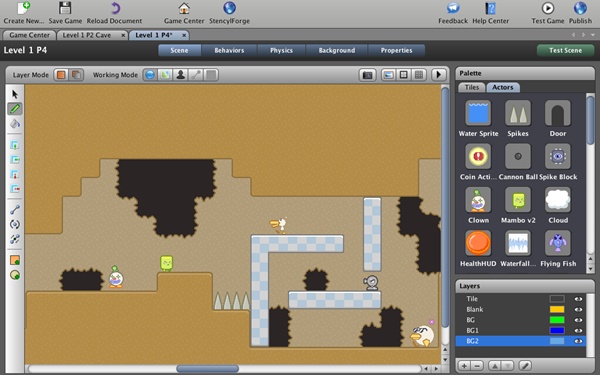Select the arrow selection tool
Viewport: 600px width, 375px height.
[15, 94]
